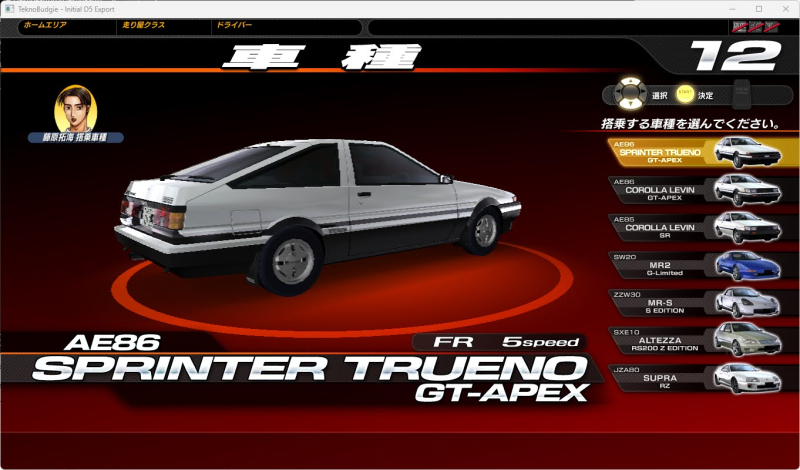Click the silver MR-S car thumbnail
This screenshot has width=800, height=470.
[x=747, y=303]
